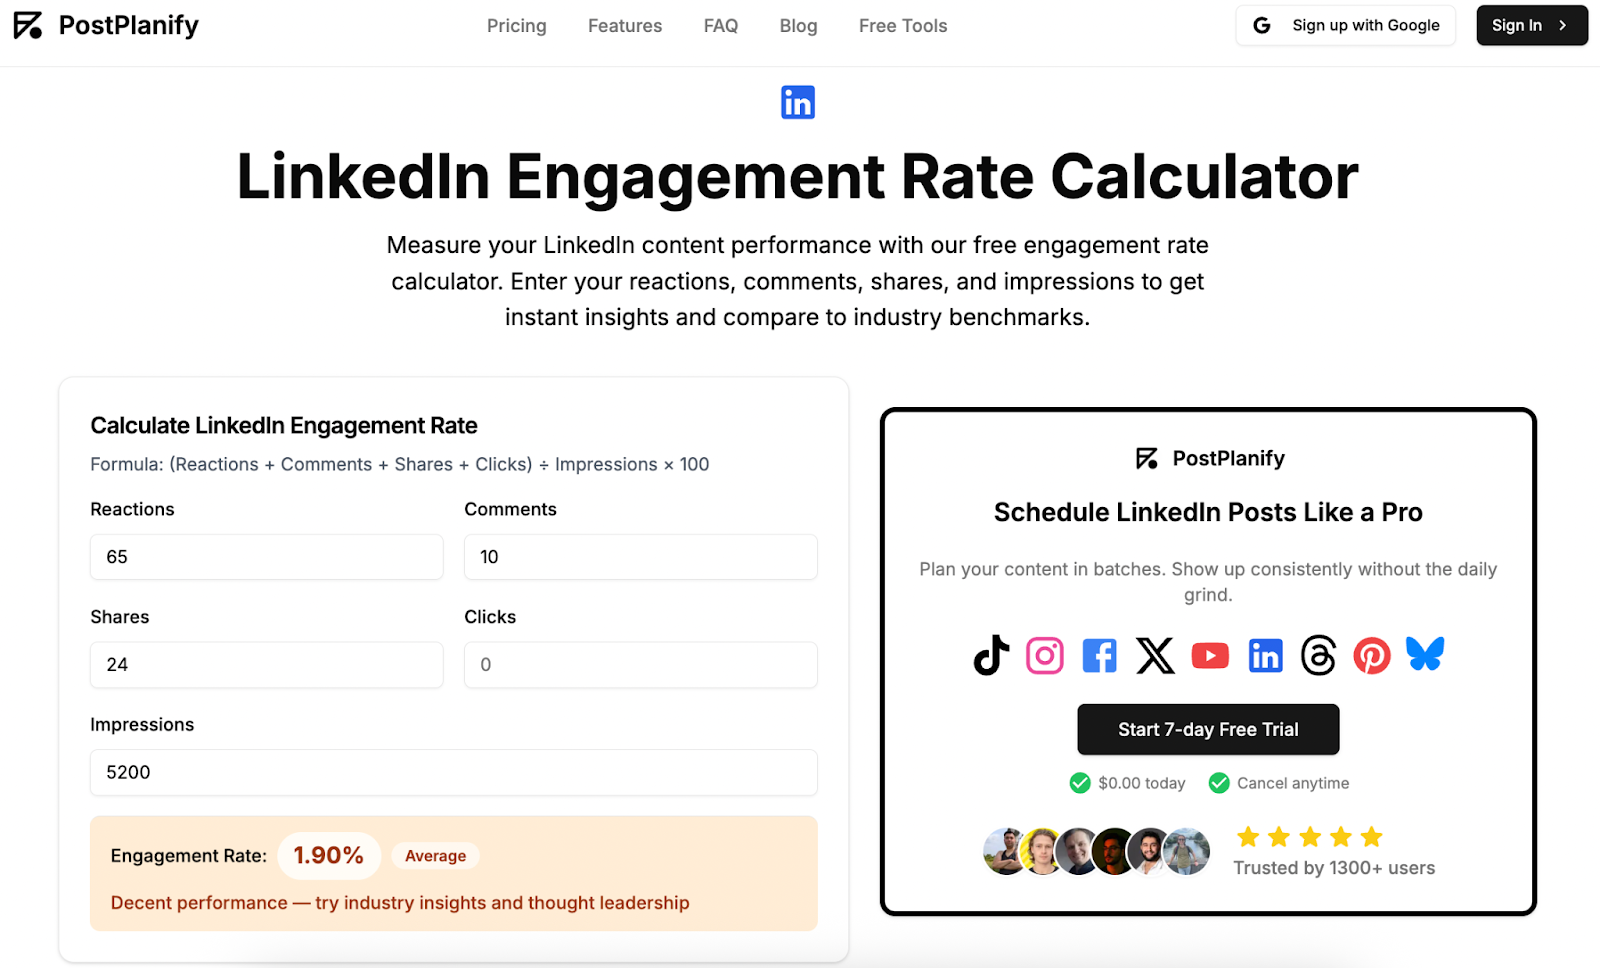Click the Instagram icon
The height and width of the screenshot is (968, 1600).
(x=1045, y=656)
